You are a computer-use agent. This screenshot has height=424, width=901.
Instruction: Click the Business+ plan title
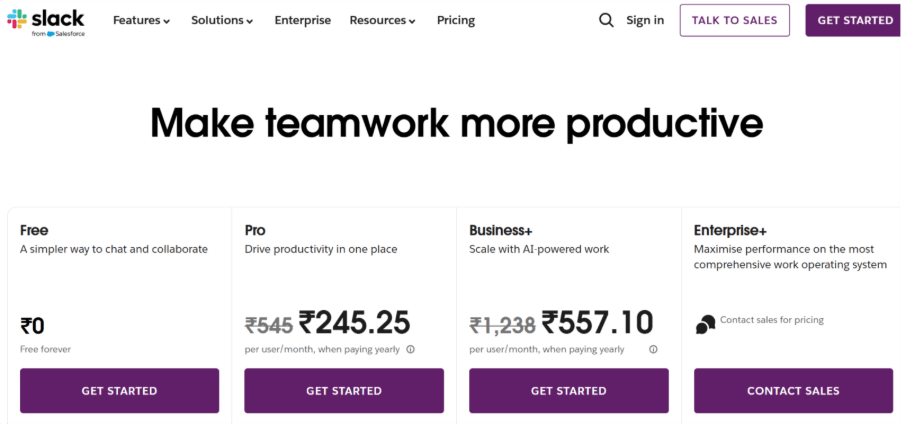(x=501, y=230)
